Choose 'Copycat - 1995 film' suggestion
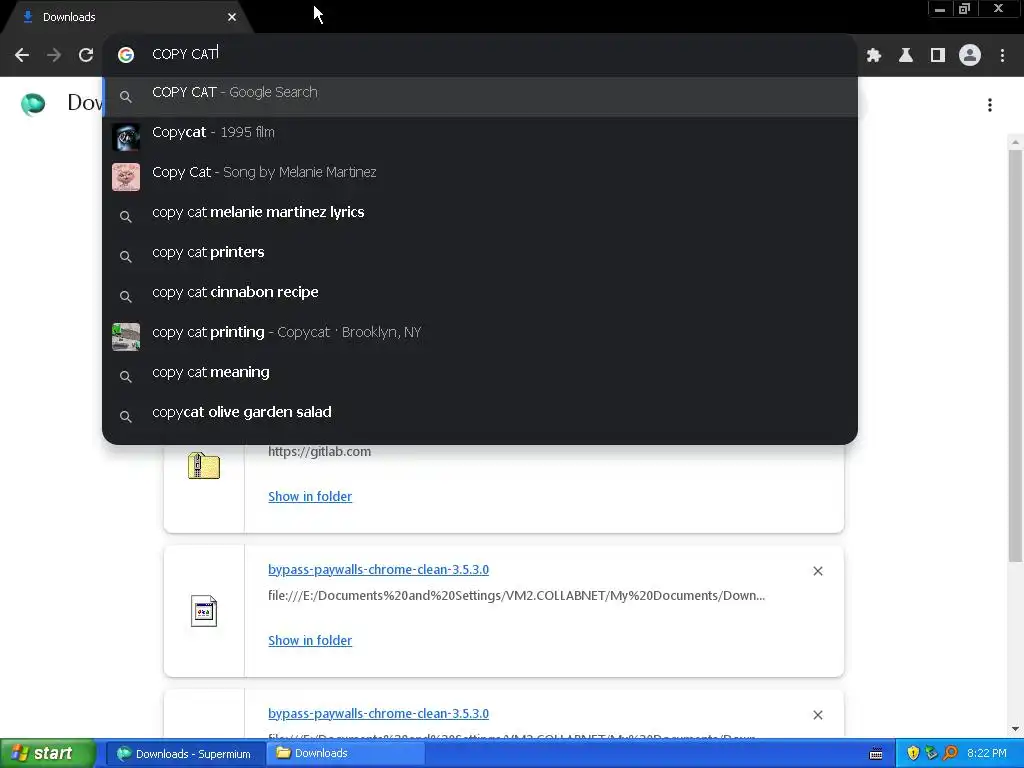This screenshot has height=768, width=1024. click(480, 137)
